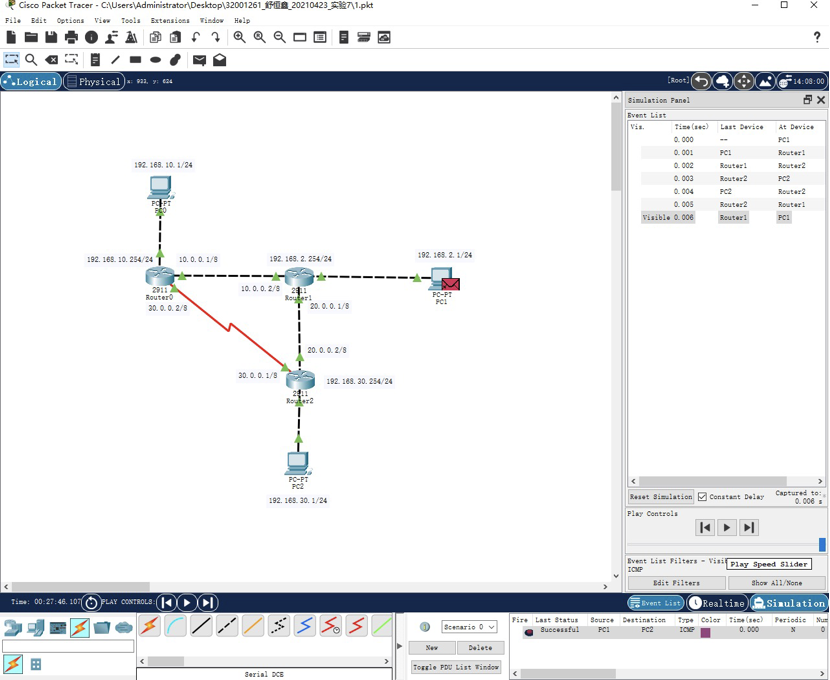Click the Print icon in toolbar
Viewport: 830px width, 680px height.
click(x=71, y=37)
